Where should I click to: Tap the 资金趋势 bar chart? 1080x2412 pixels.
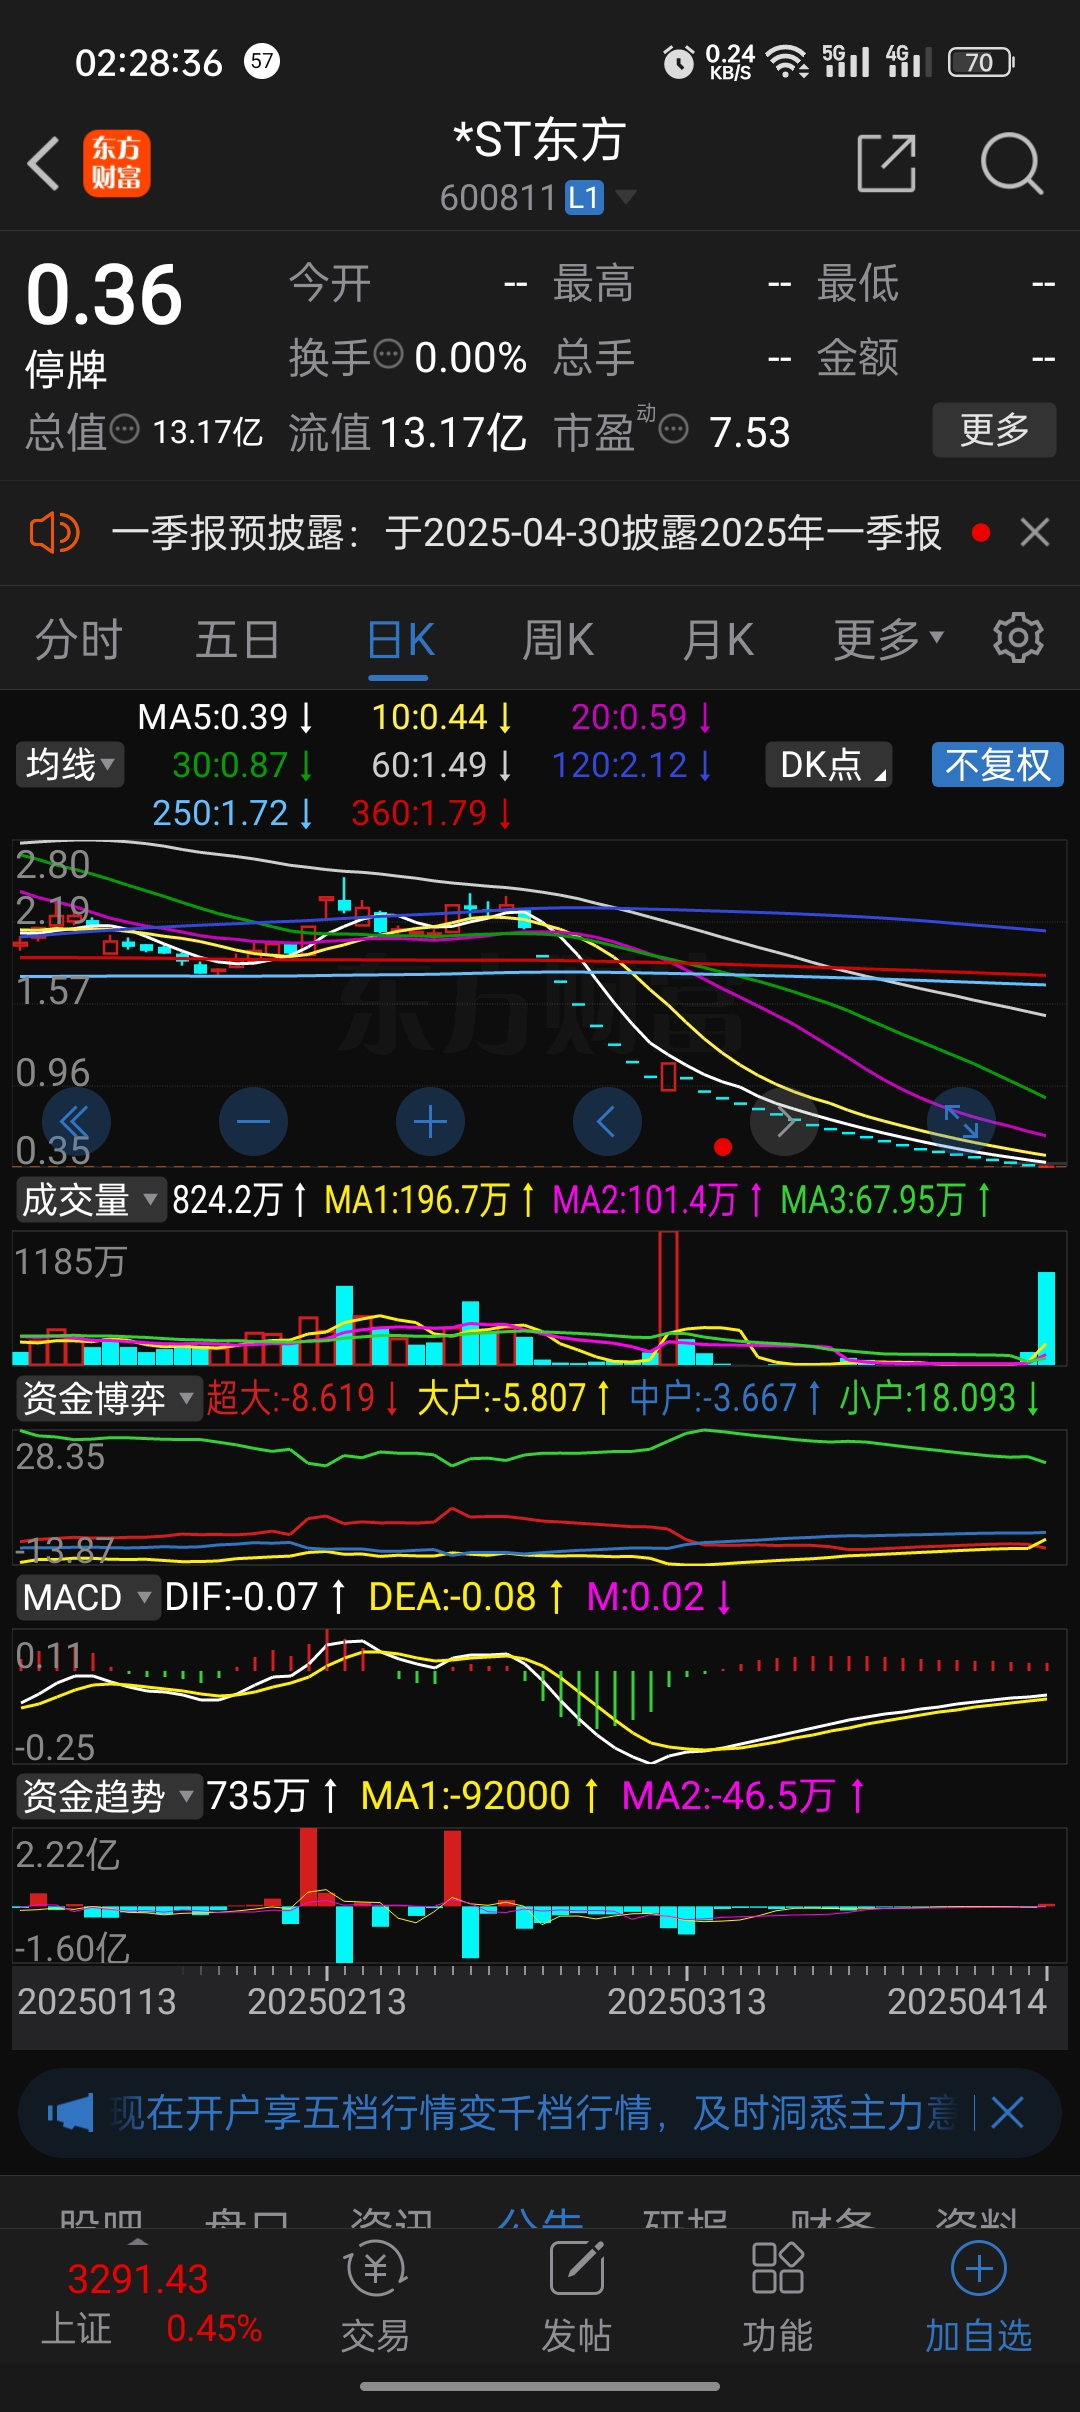(x=540, y=1895)
